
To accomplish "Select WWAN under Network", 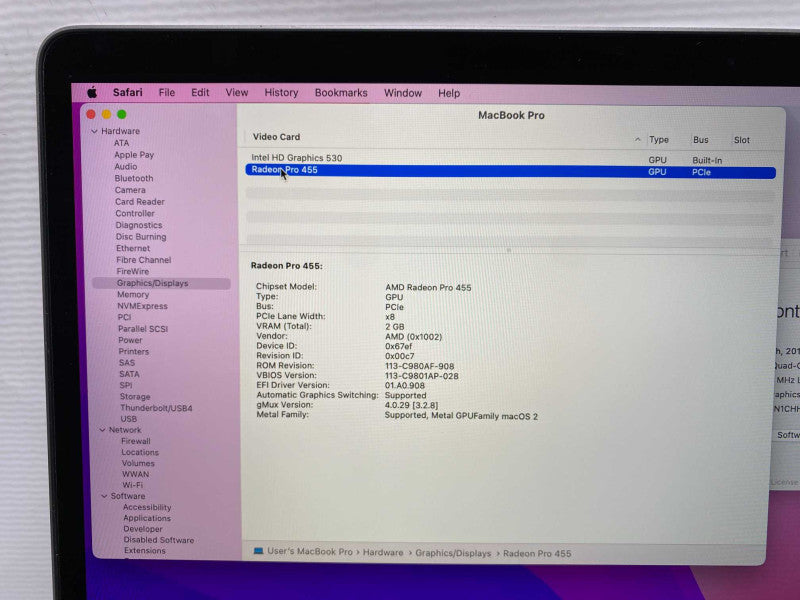I will [135, 474].
